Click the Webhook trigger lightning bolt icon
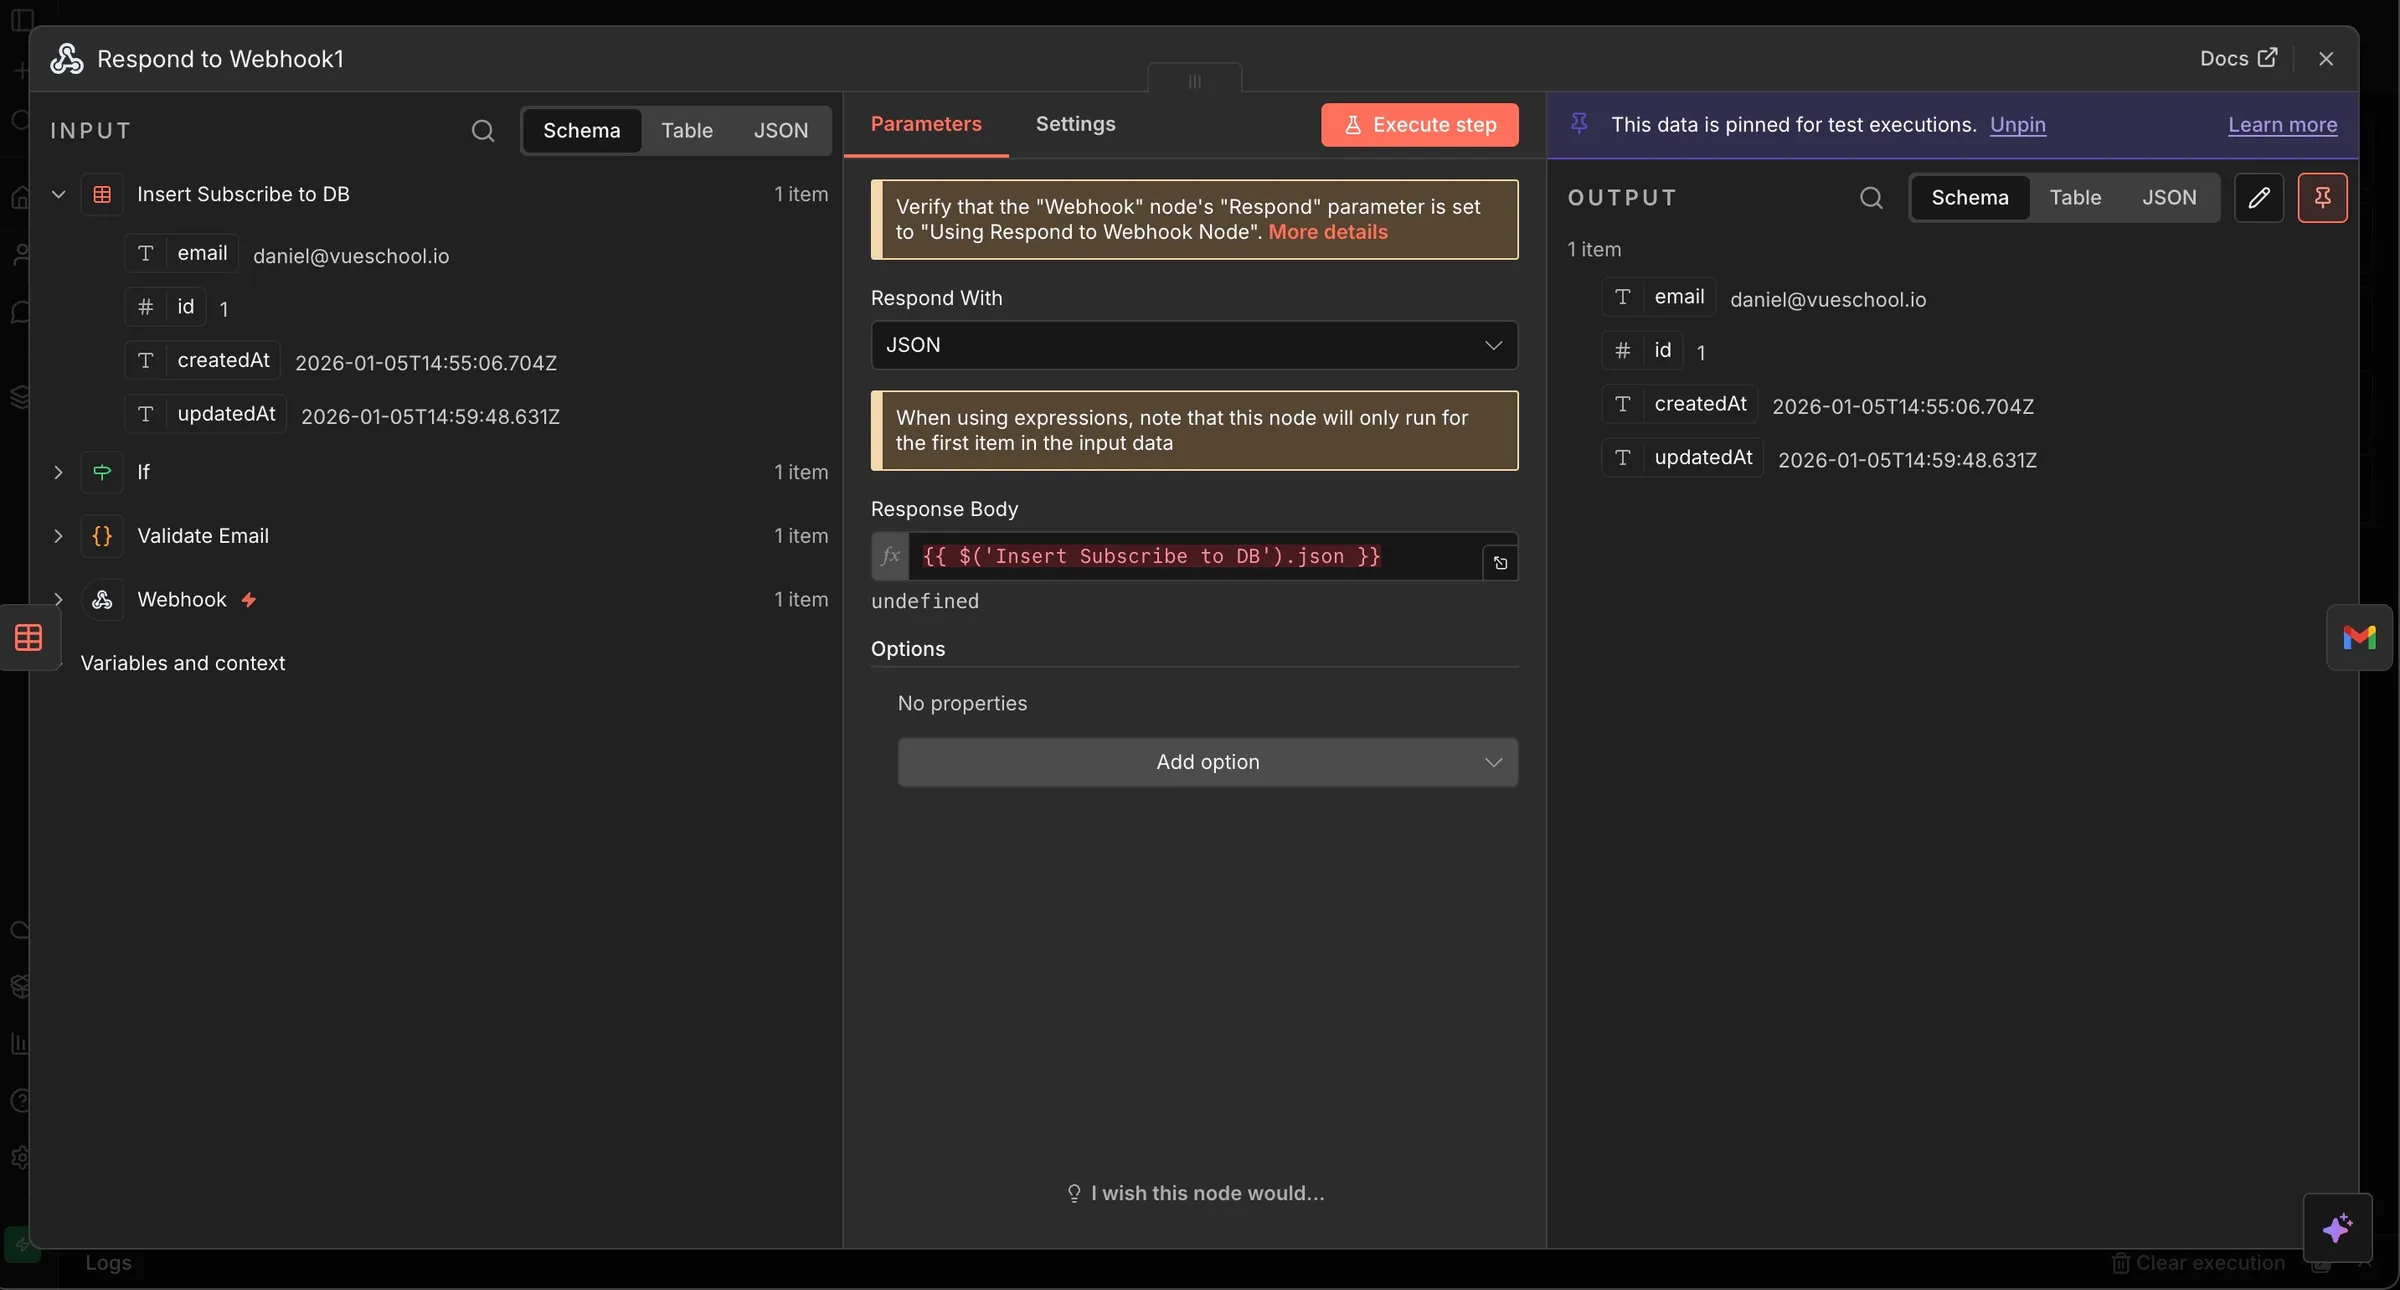The height and width of the screenshot is (1290, 2400). point(249,600)
